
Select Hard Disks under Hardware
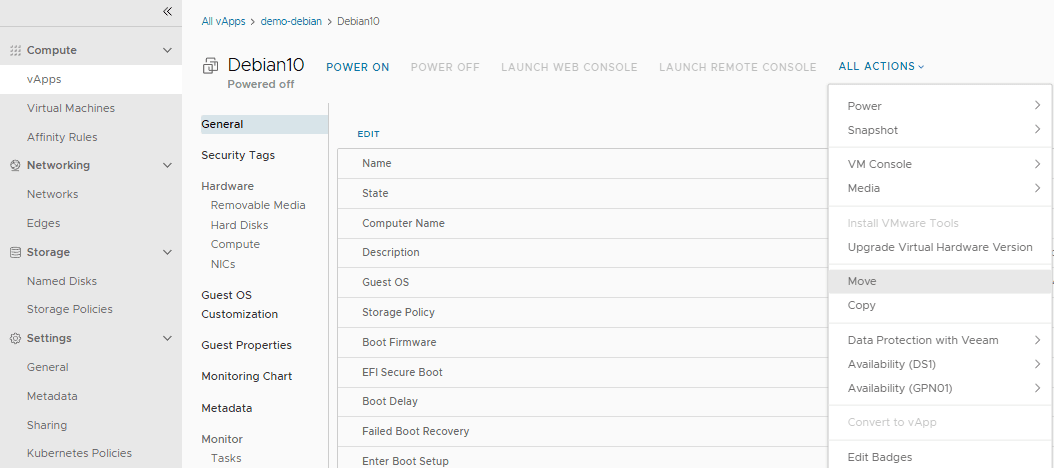[239, 225]
